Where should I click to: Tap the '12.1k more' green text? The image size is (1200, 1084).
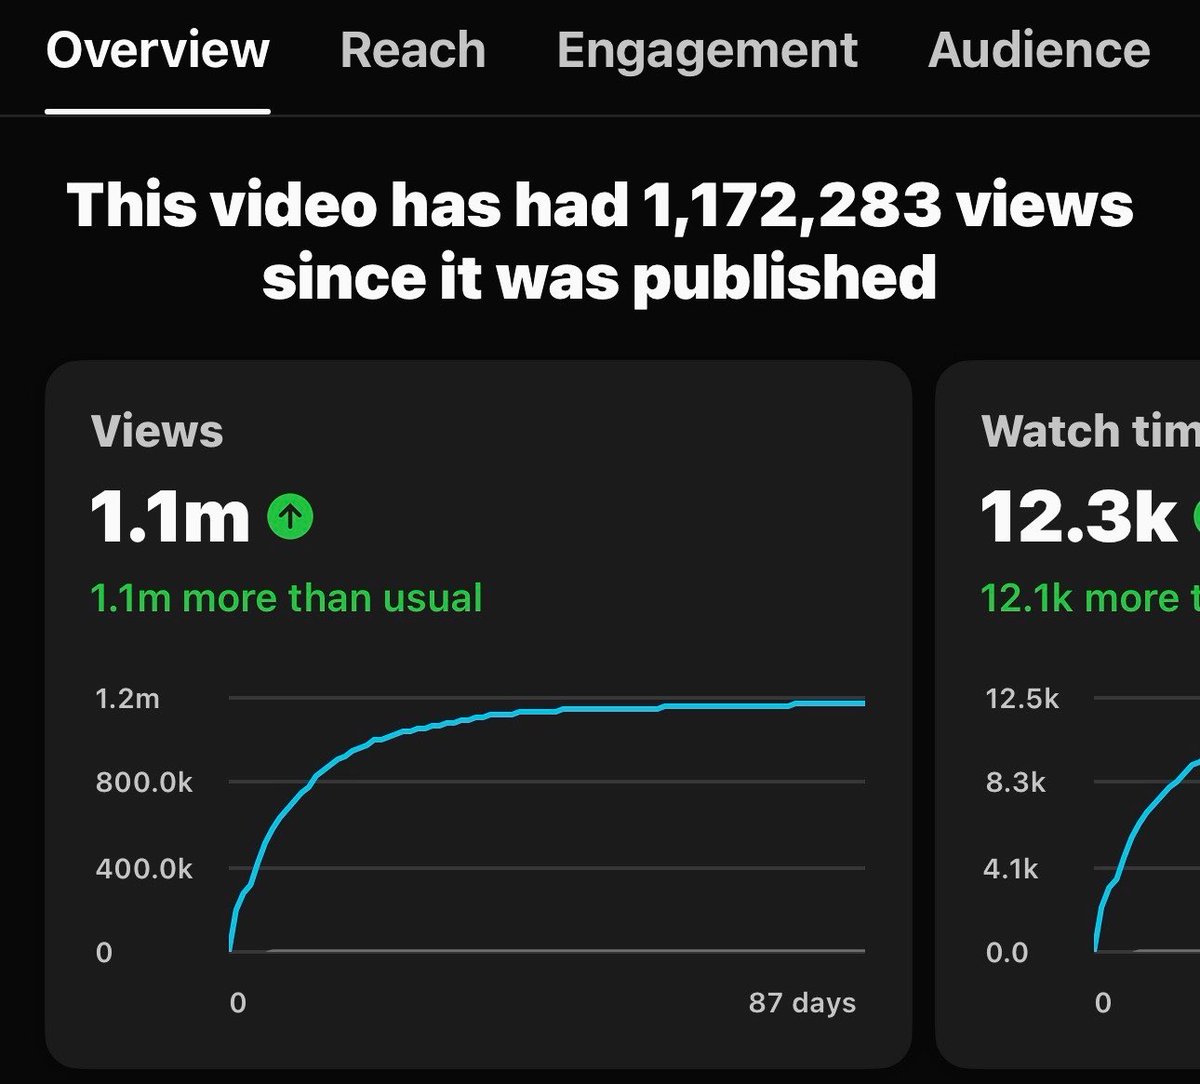pyautogui.click(x=1090, y=598)
